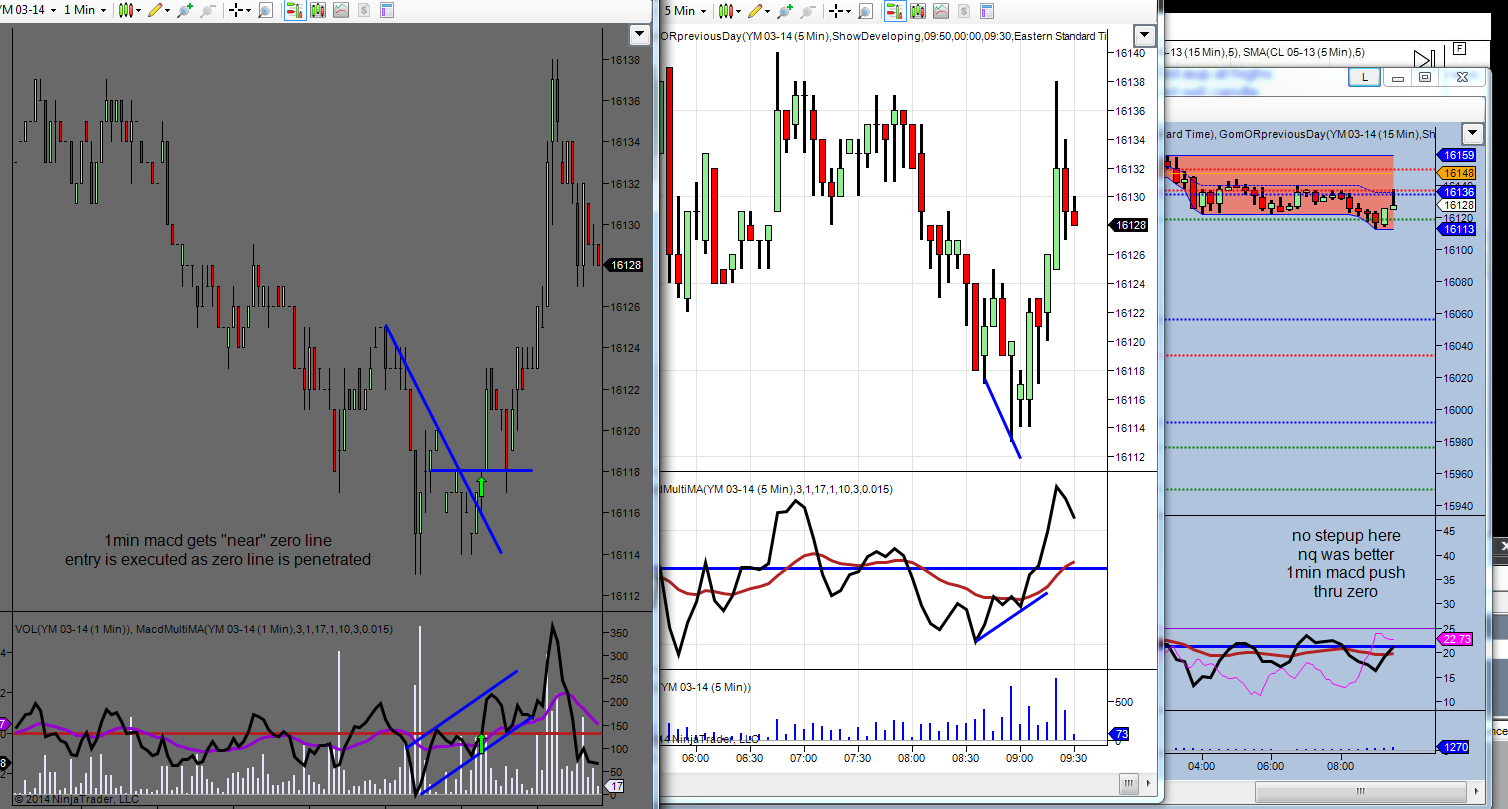This screenshot has height=809, width=1508.
Task: Click the F button above 15 Min window
Action: [x=1459, y=48]
